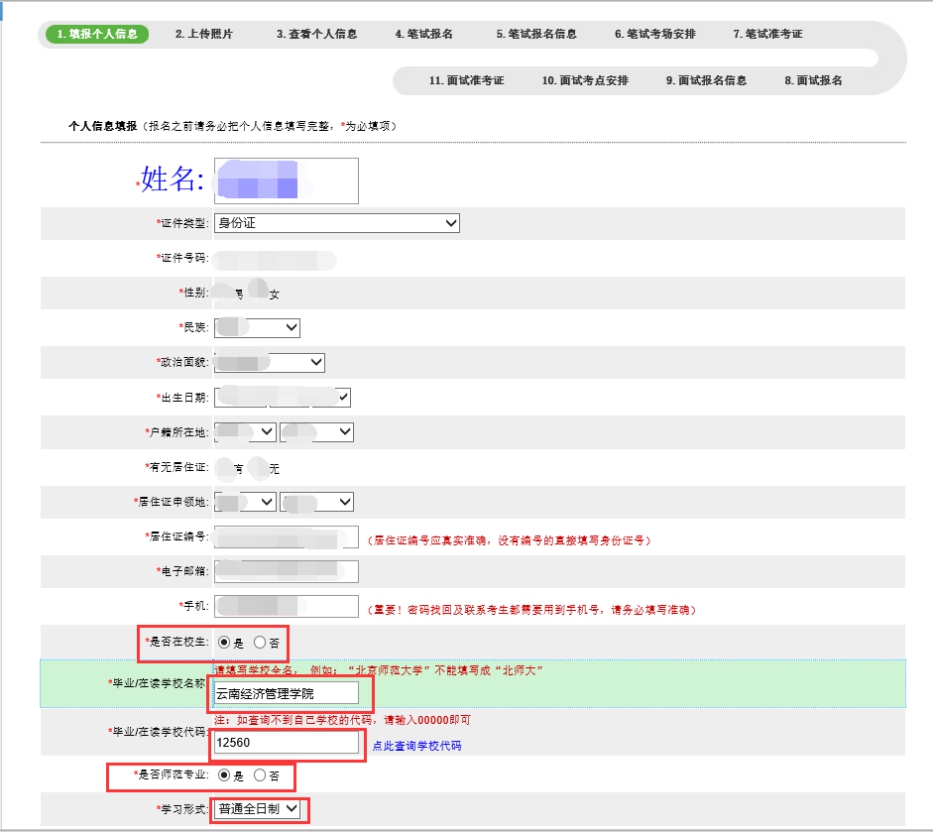Expand the 学习形式 dropdown
The image size is (934, 833).
(258, 808)
